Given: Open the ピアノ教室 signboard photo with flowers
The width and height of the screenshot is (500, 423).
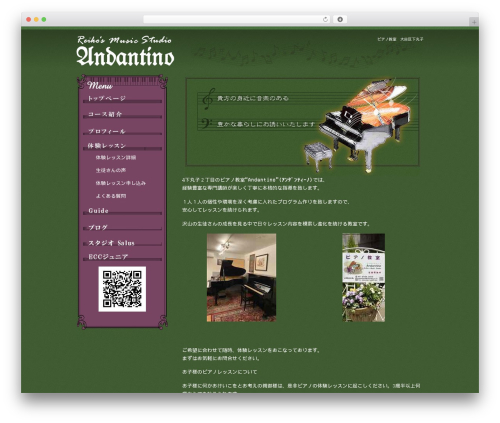Looking at the screenshot, I should click(364, 277).
